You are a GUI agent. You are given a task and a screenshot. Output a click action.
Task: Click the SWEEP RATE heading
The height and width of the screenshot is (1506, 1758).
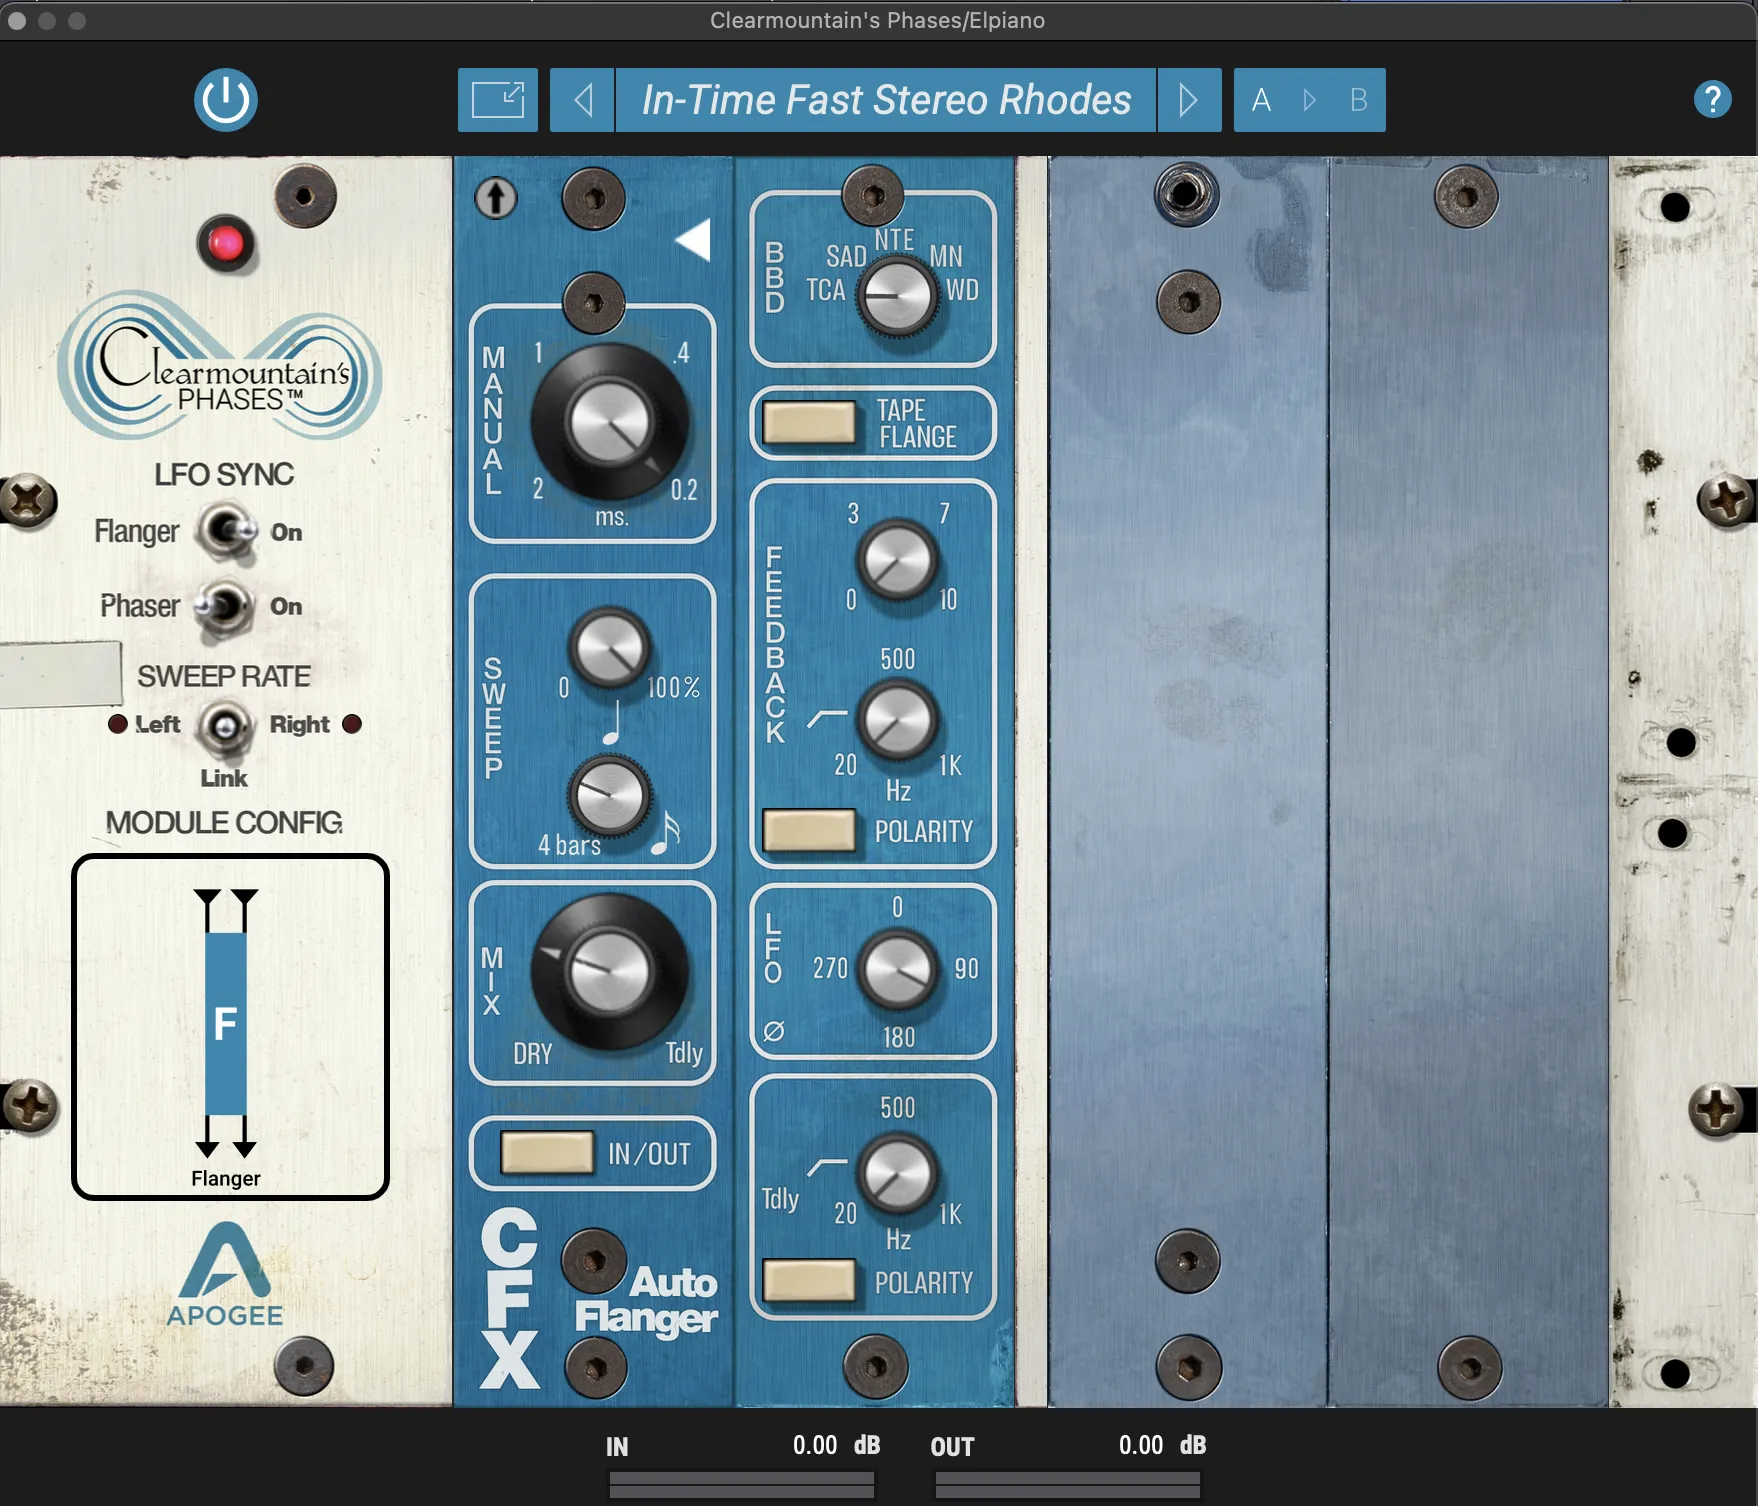click(x=224, y=676)
